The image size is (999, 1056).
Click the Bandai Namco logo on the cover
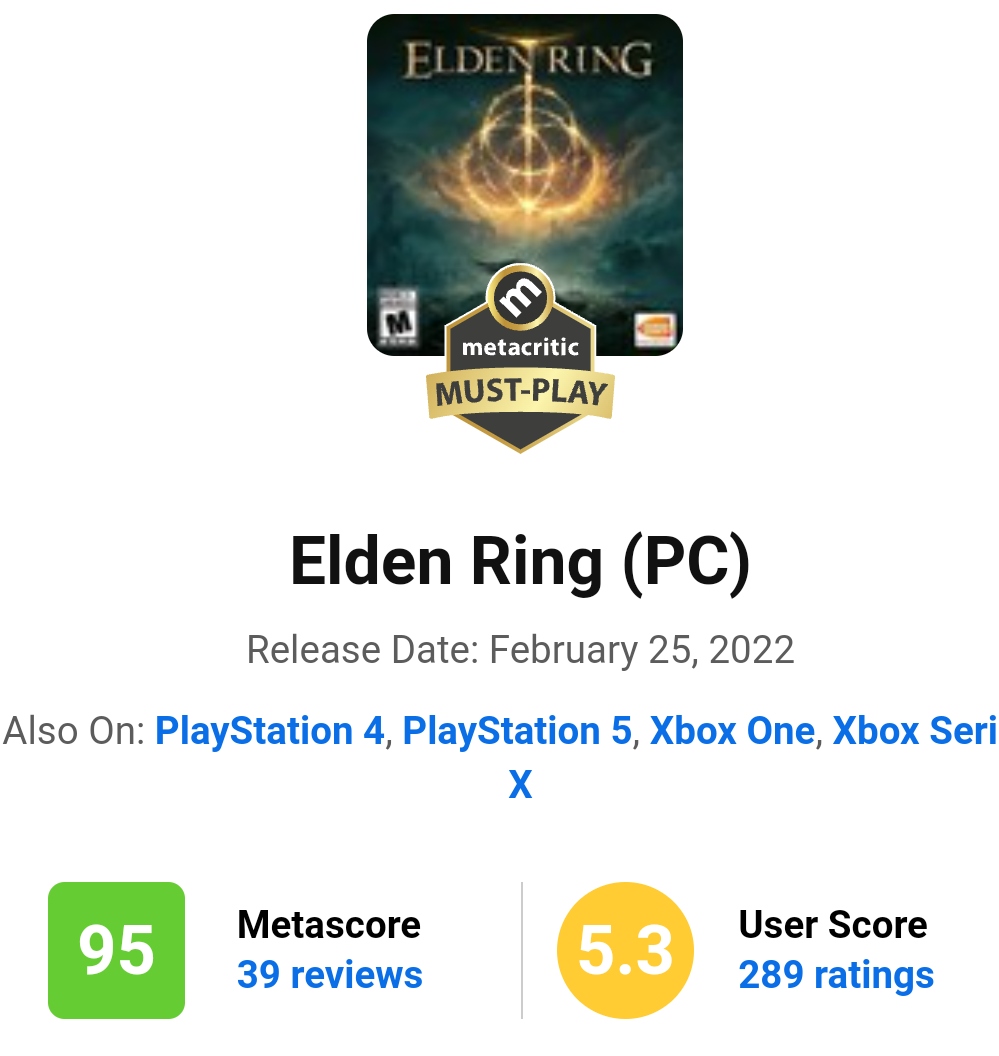point(654,329)
